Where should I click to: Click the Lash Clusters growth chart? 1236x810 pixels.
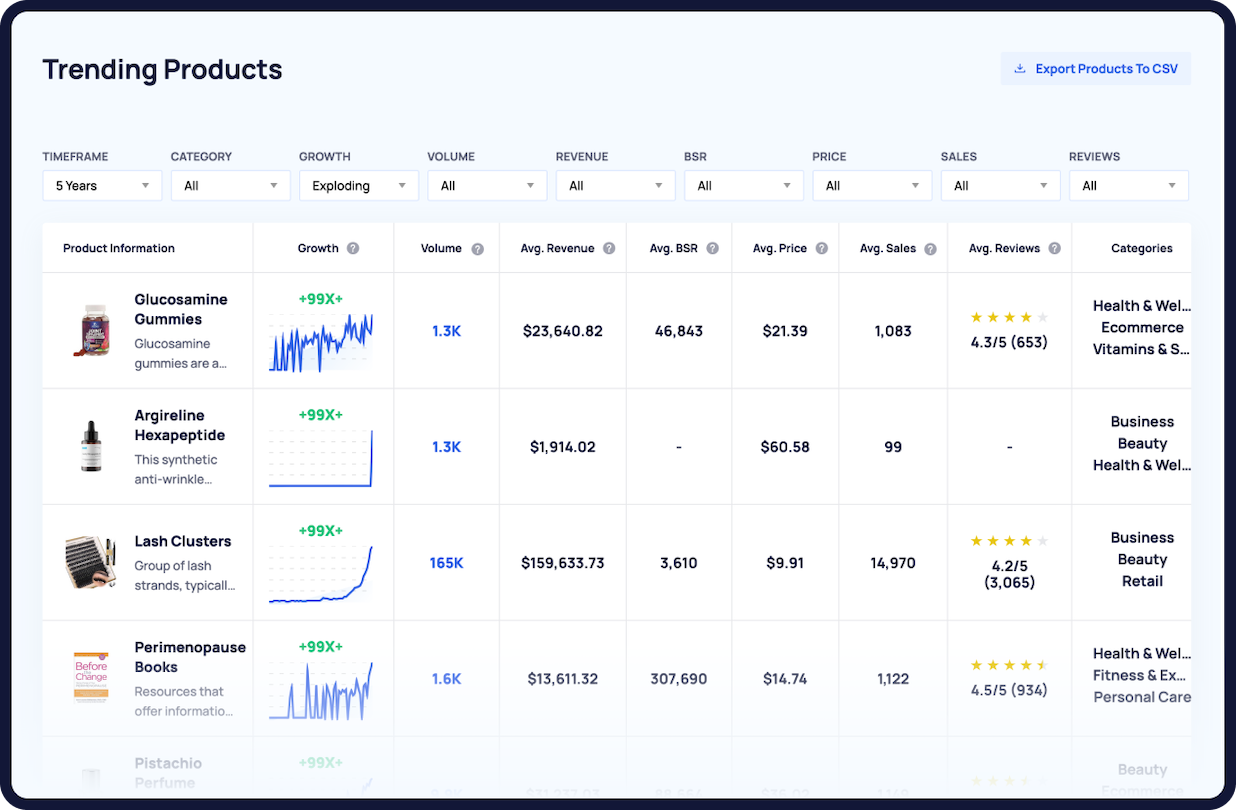pos(321,574)
